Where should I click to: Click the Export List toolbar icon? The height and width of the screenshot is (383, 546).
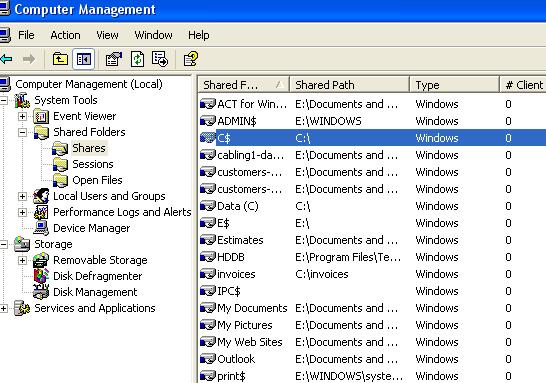[x=160, y=59]
